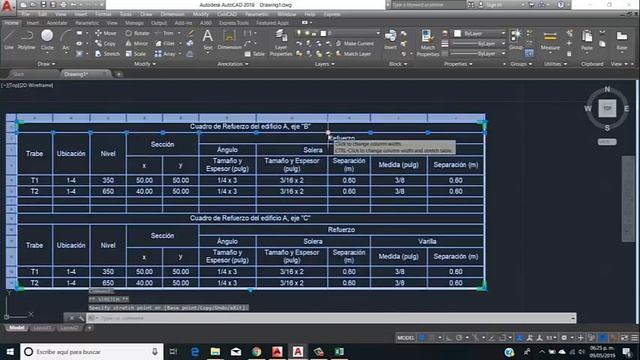Toggle ortho mode in status bar

(449, 338)
